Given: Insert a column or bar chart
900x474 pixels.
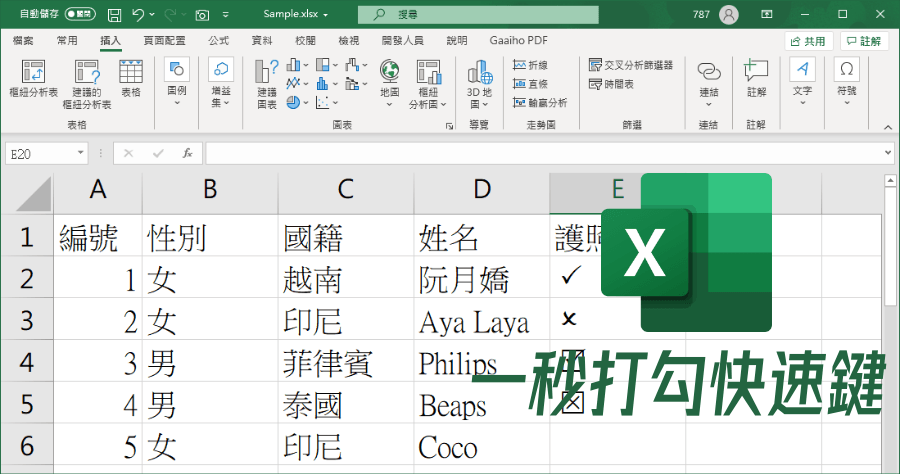Looking at the screenshot, I should (297, 65).
